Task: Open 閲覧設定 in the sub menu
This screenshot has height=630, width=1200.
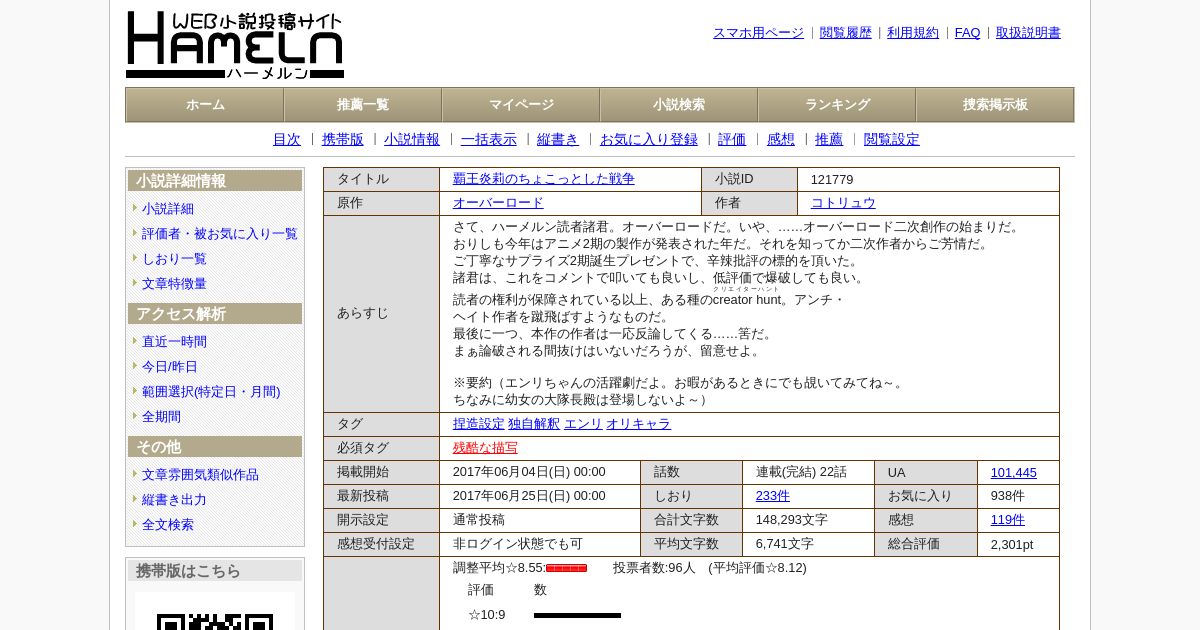Action: click(892, 140)
